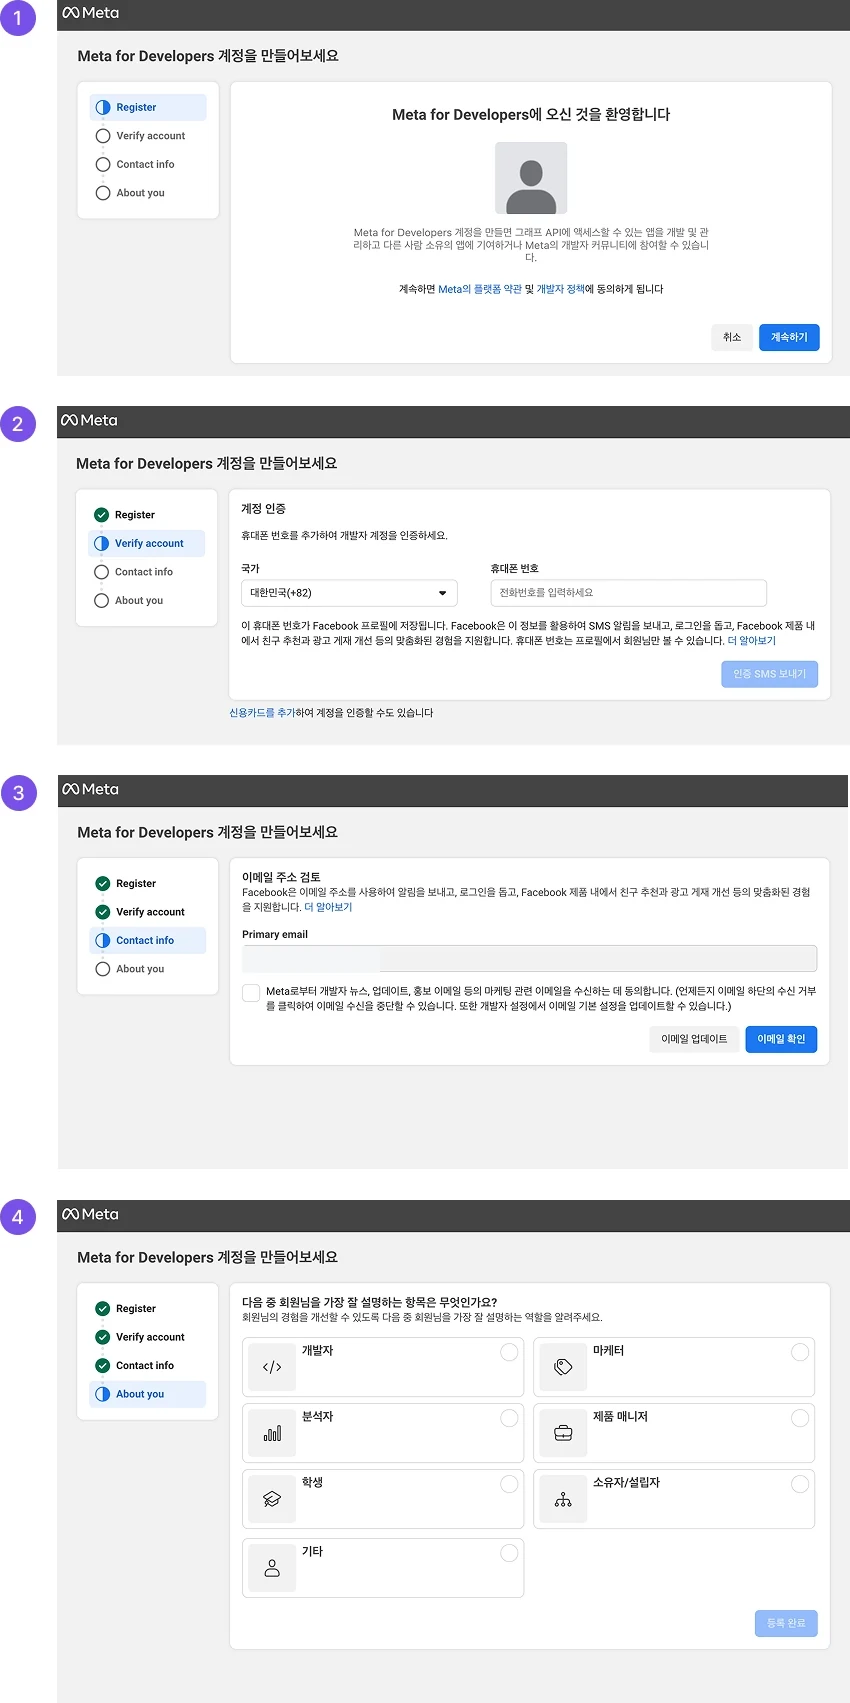Click the Meta logo above the role selection screen
850x1703 pixels.
click(91, 1214)
